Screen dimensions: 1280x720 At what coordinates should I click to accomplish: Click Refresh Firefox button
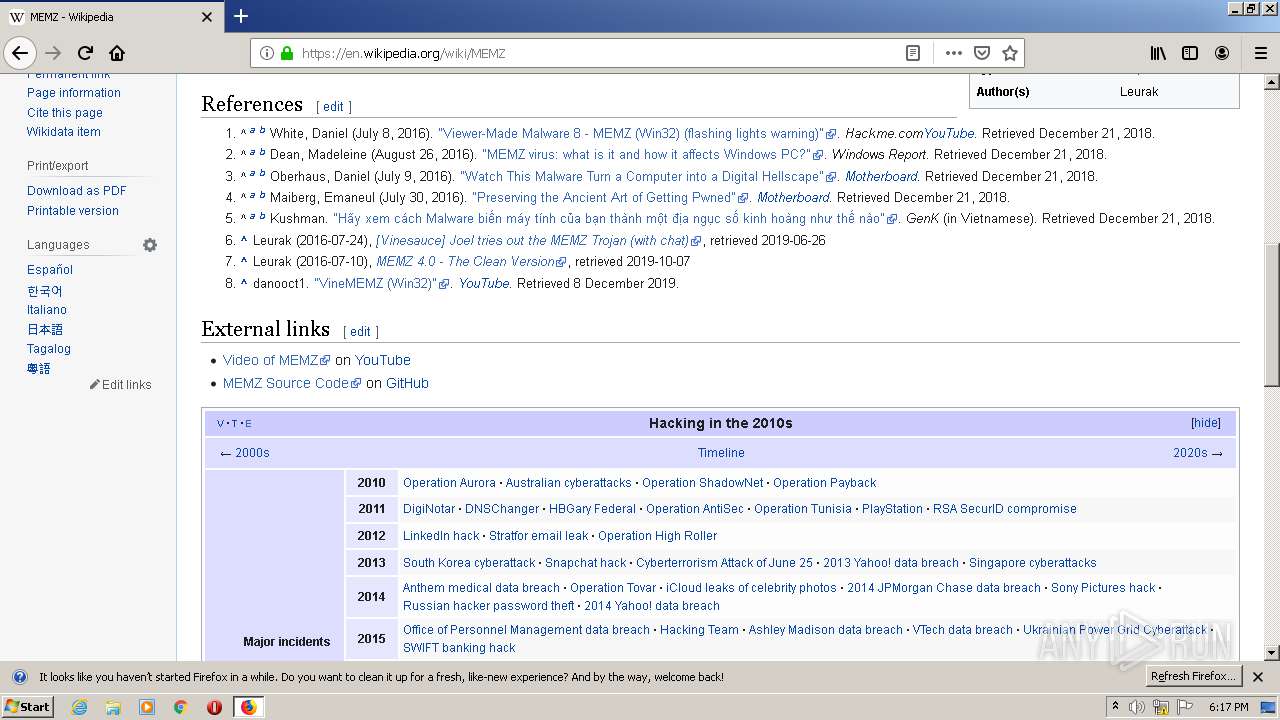coord(1193,676)
